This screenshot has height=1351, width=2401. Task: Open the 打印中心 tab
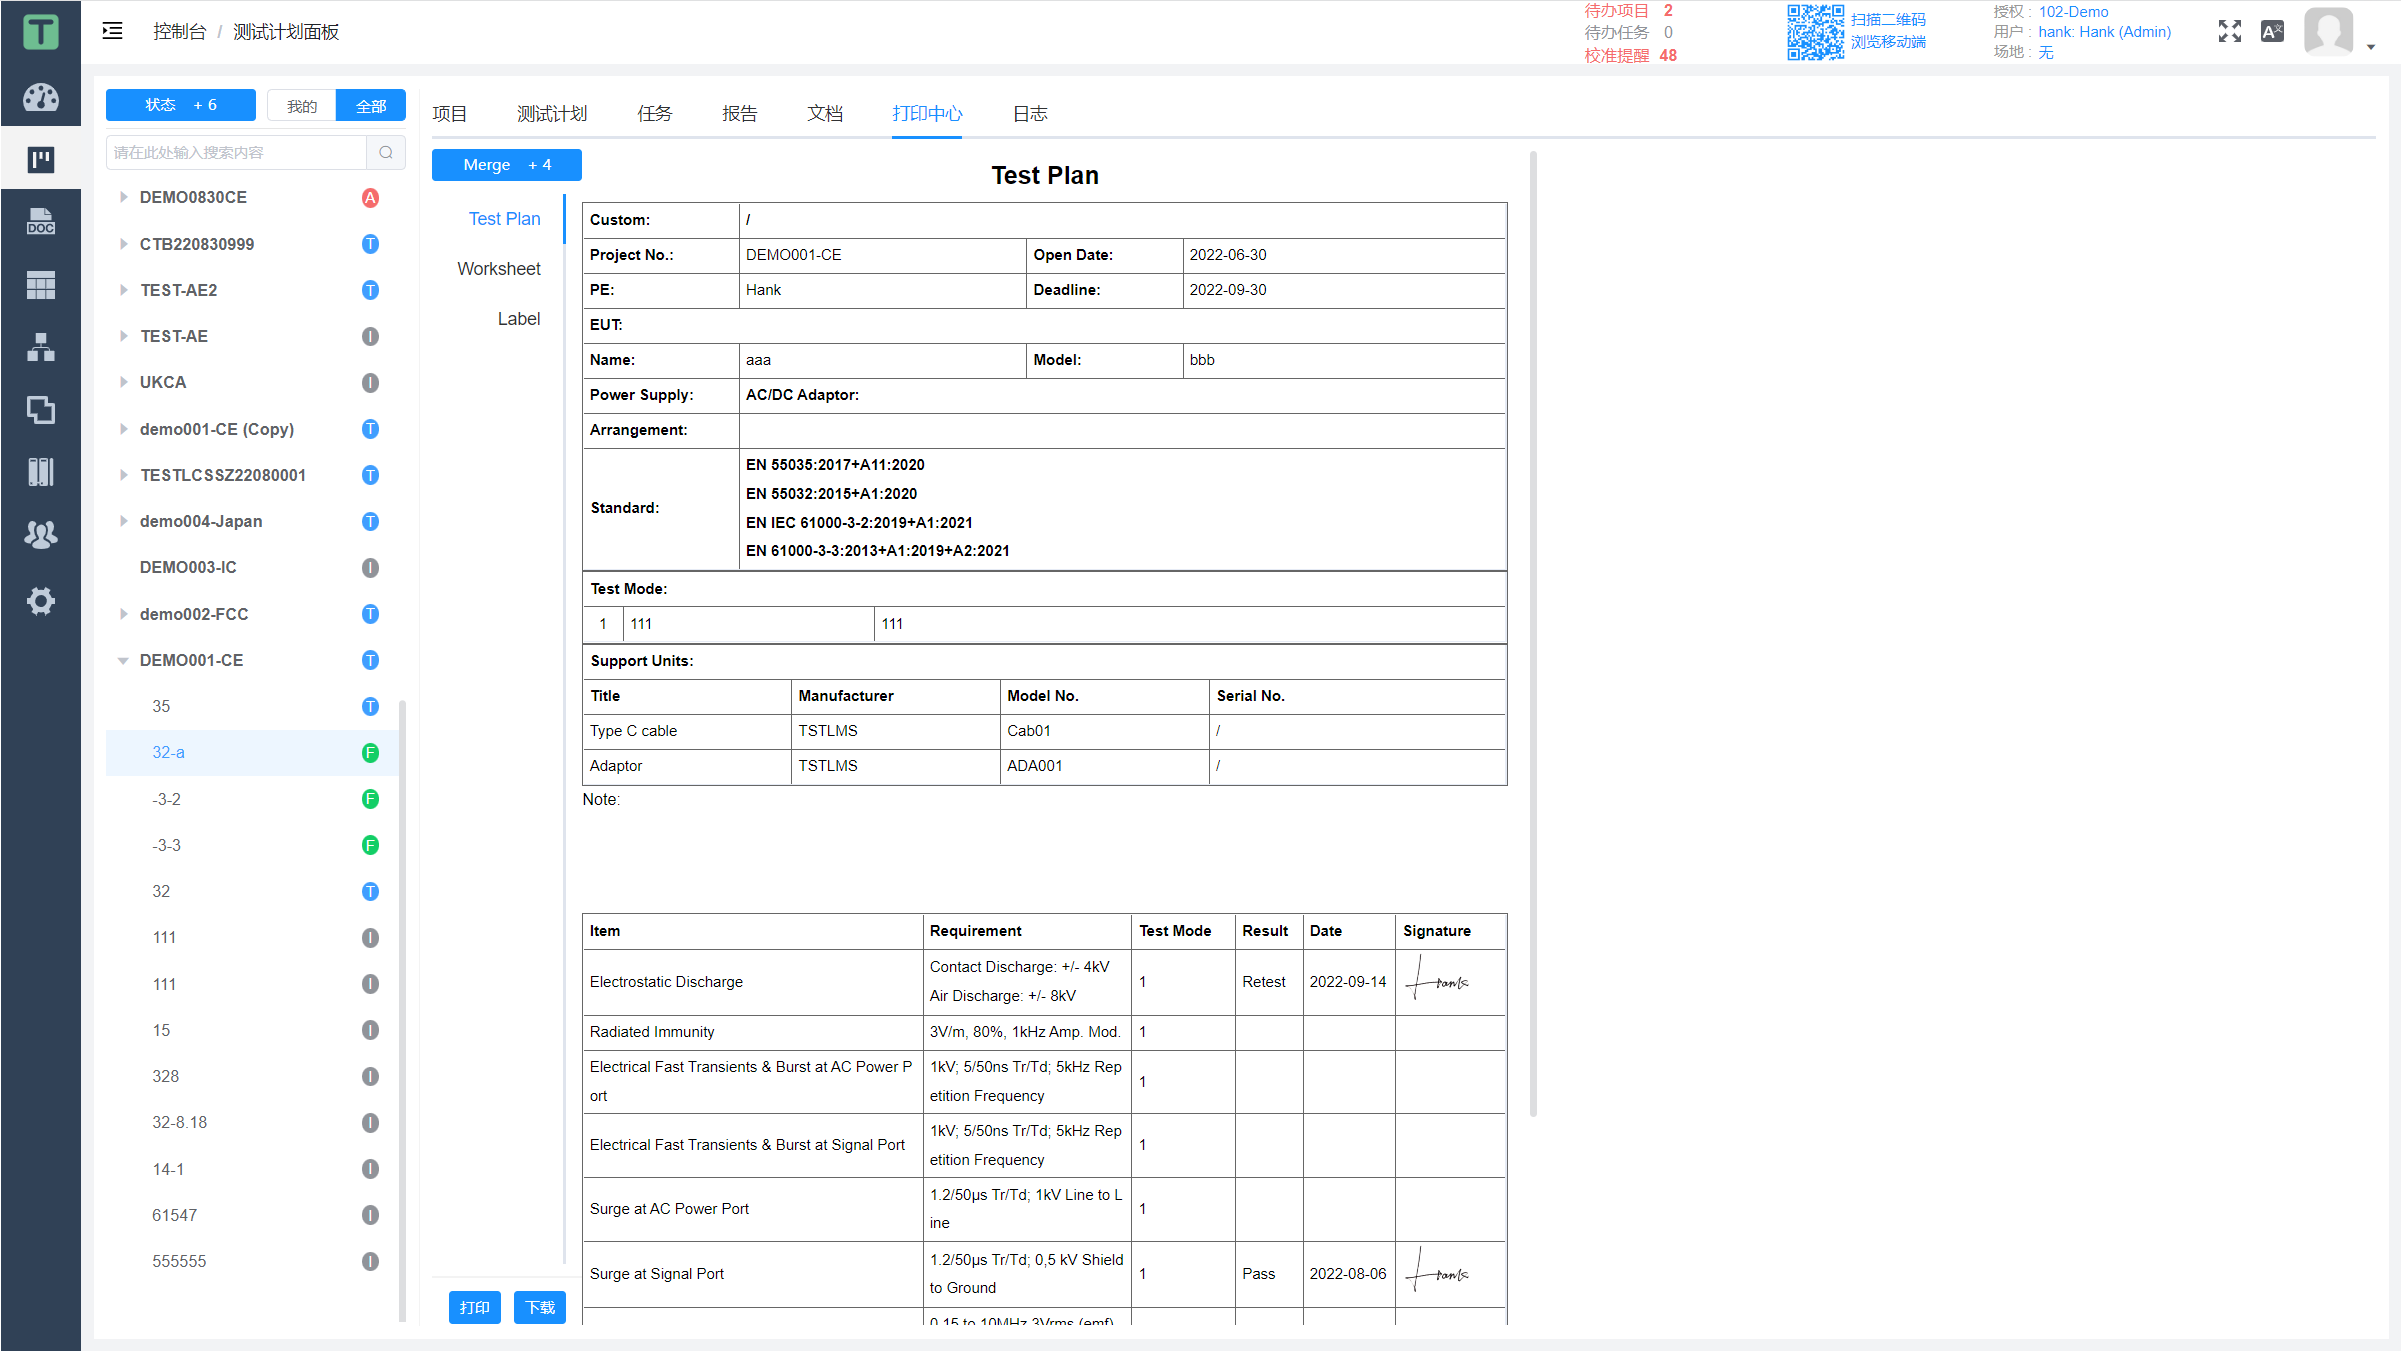pos(927,114)
